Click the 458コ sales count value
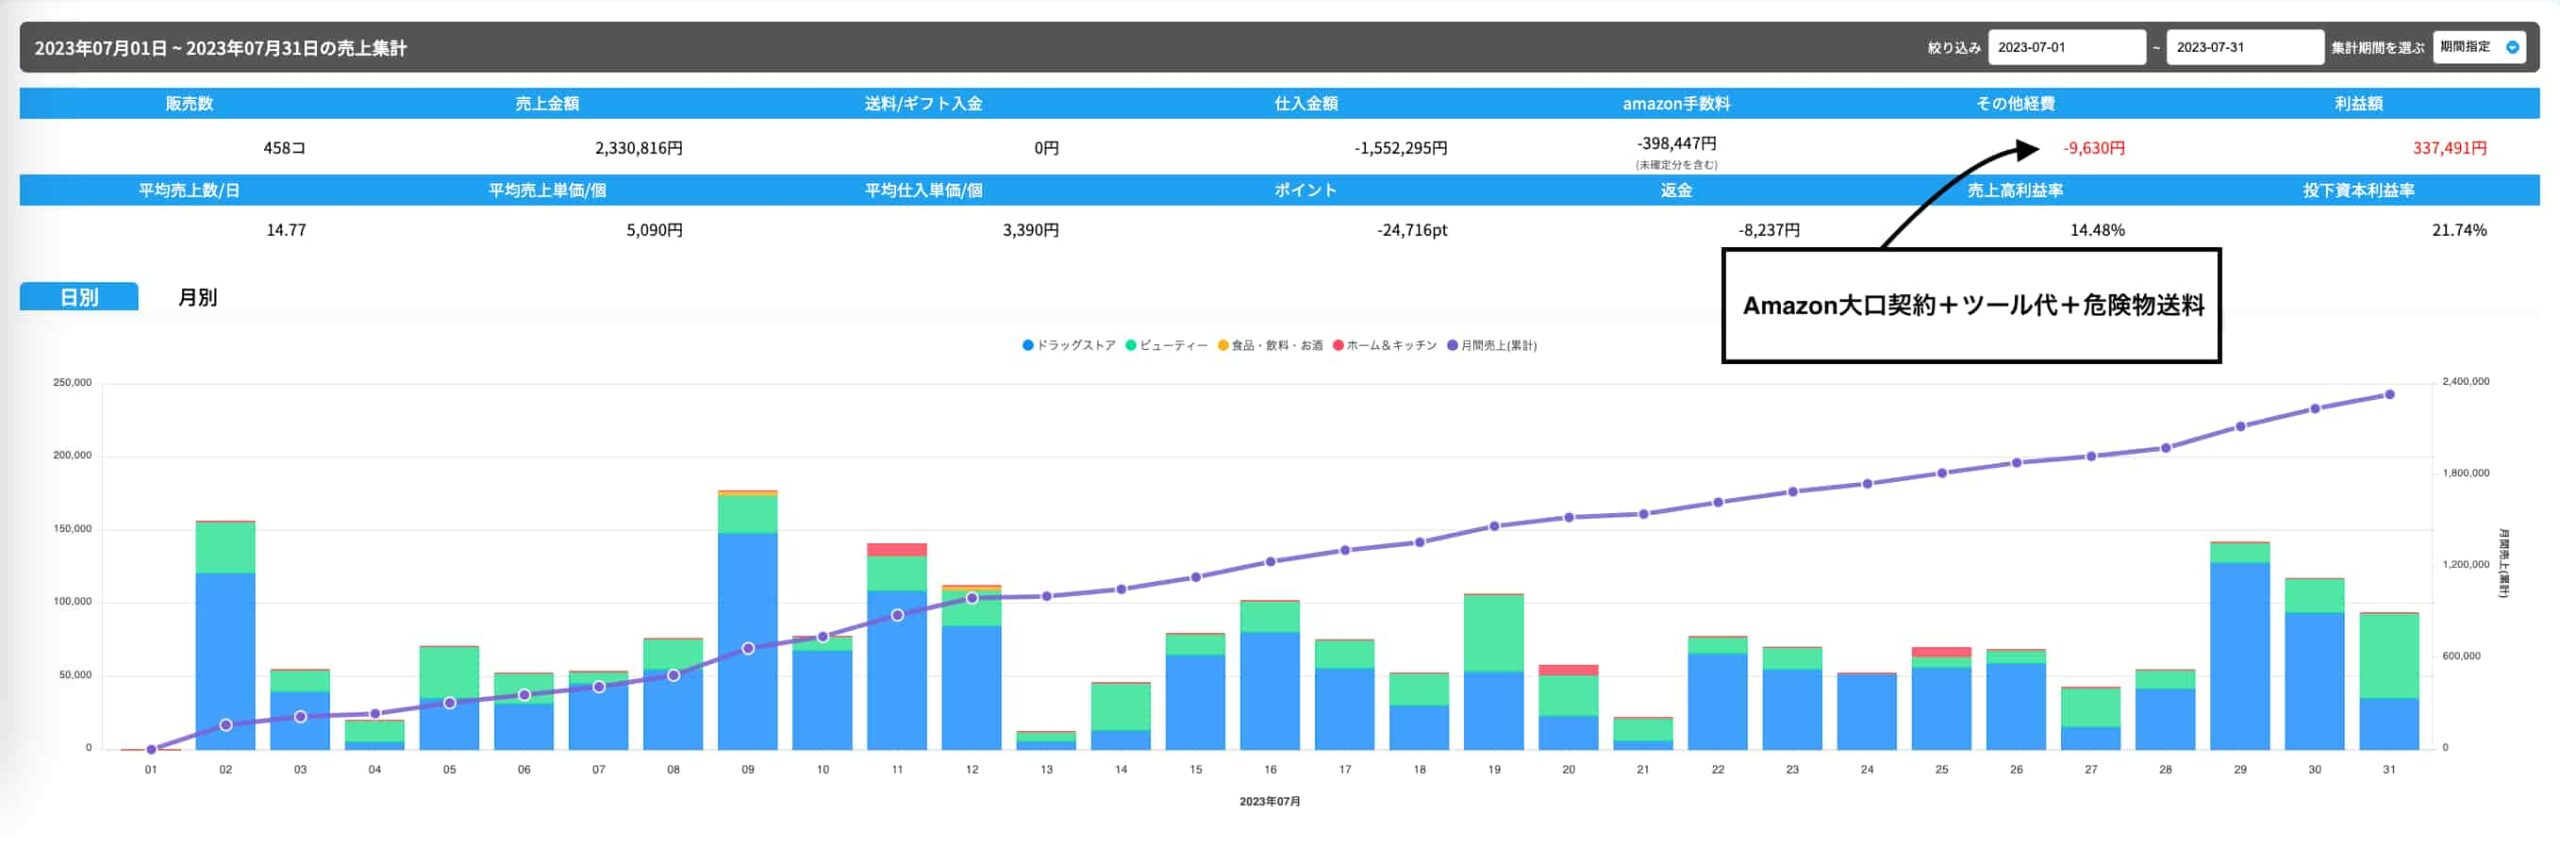The image size is (2560, 847). [x=284, y=148]
